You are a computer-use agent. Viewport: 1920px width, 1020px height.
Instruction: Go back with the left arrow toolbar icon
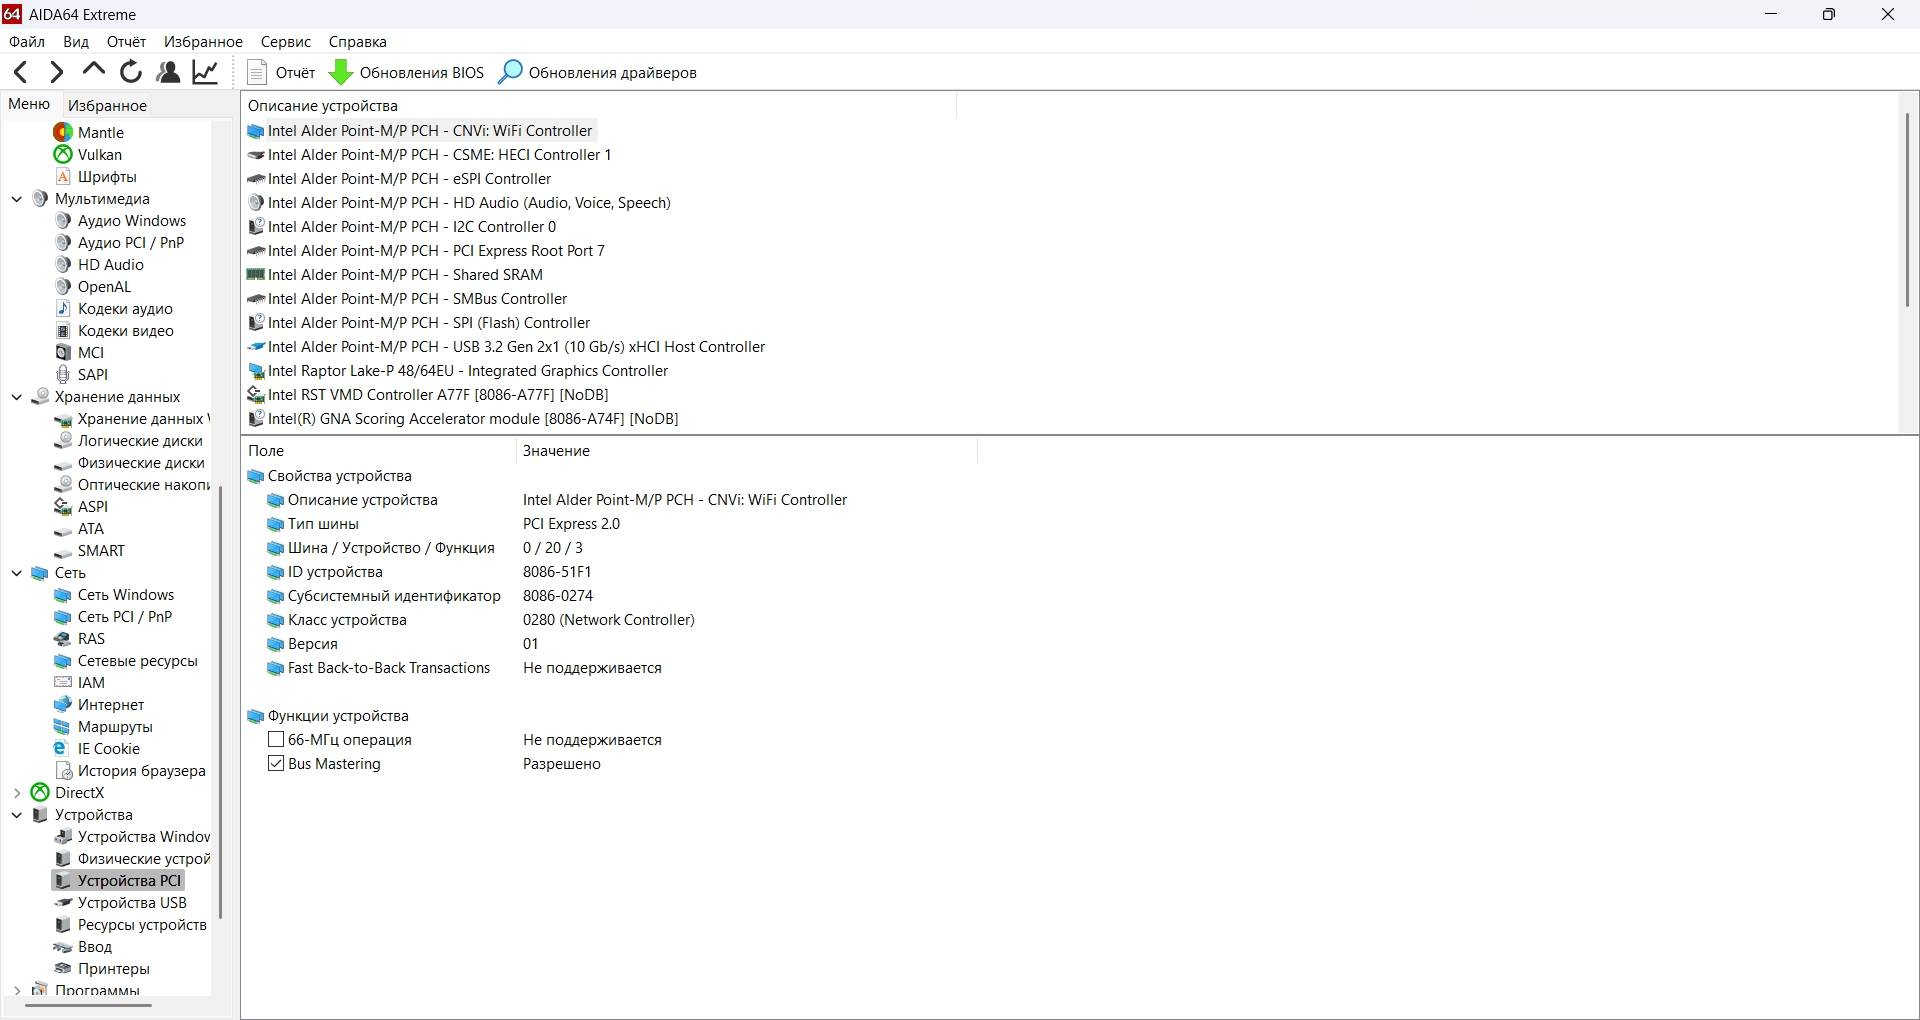click(20, 72)
